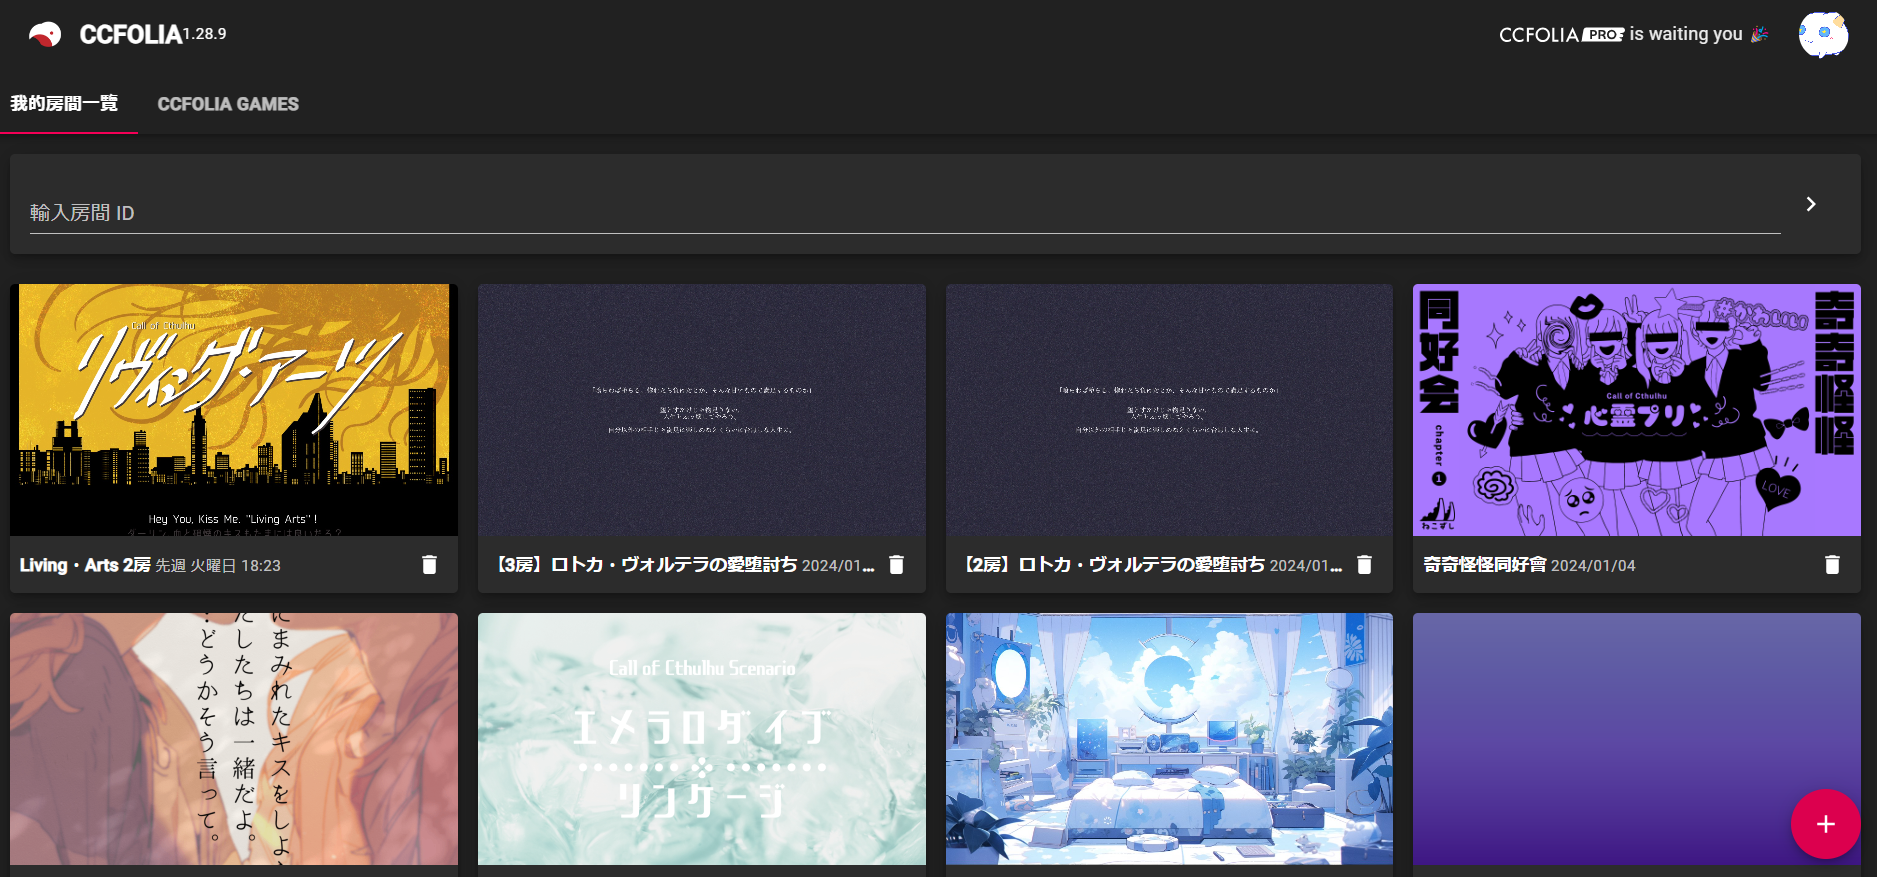Viewport: 1877px width, 877px height.
Task: Delete the【3房】ロトカ・ヴォルテラ room
Action: 897,565
